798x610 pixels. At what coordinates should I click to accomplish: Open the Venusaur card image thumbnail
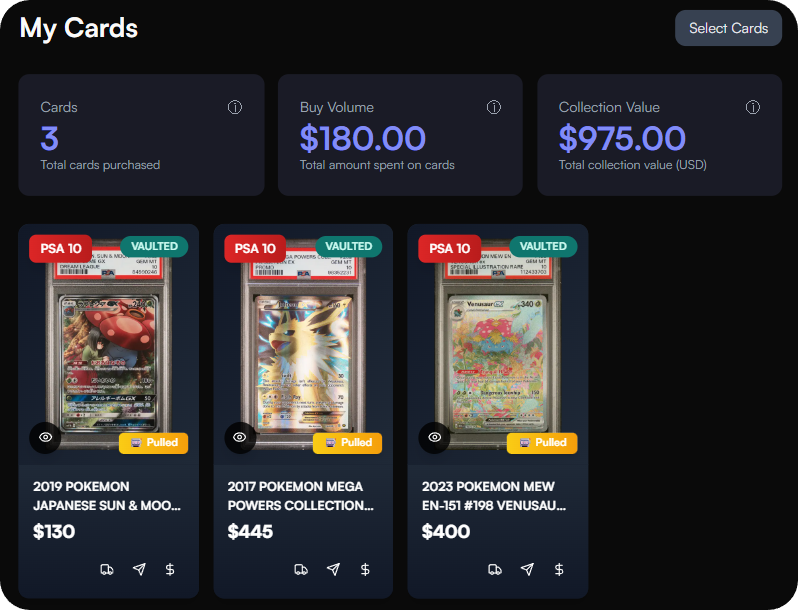(497, 346)
